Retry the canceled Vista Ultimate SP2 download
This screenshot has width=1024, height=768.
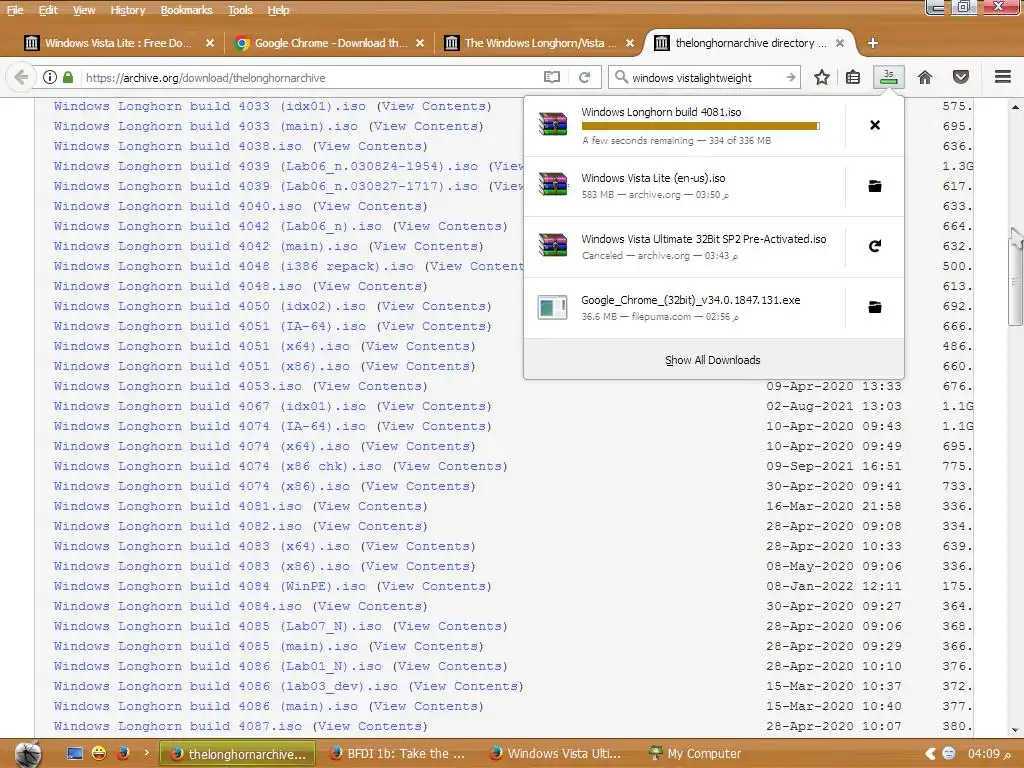[x=874, y=246]
